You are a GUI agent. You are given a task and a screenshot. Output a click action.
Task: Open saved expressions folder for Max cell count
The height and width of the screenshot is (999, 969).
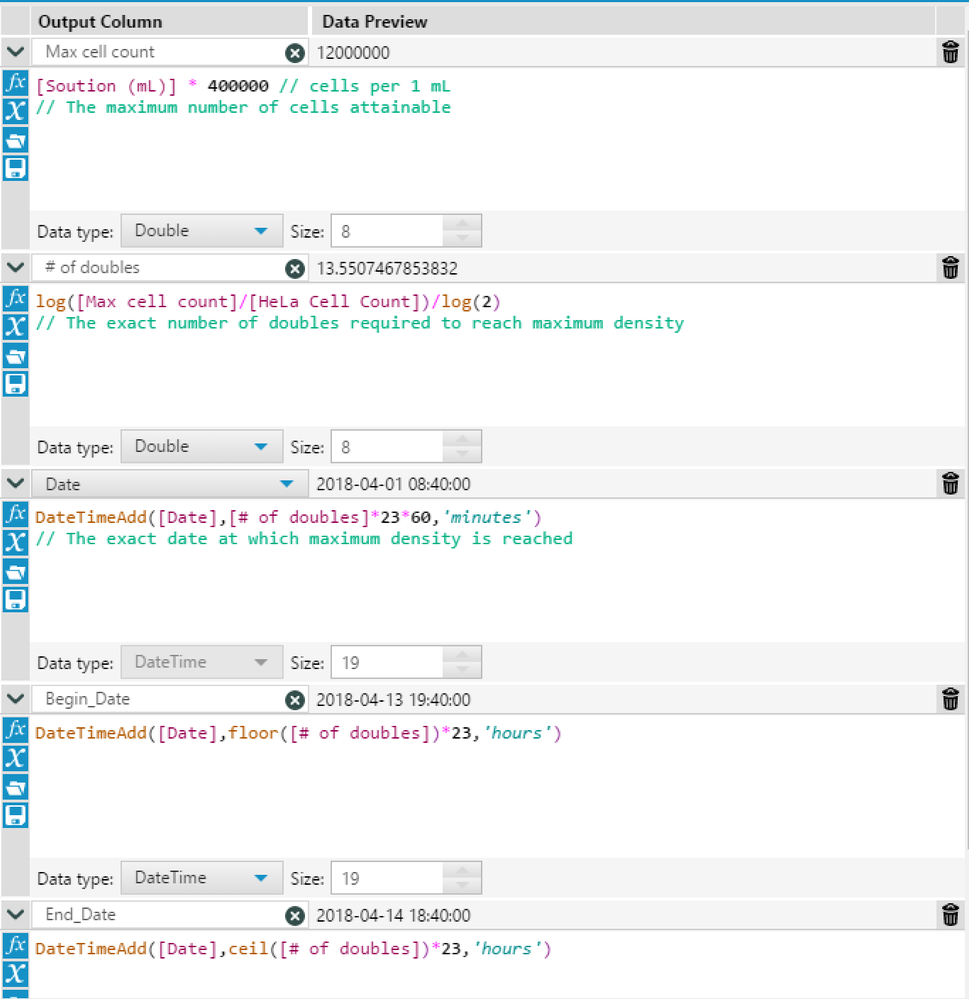point(15,140)
